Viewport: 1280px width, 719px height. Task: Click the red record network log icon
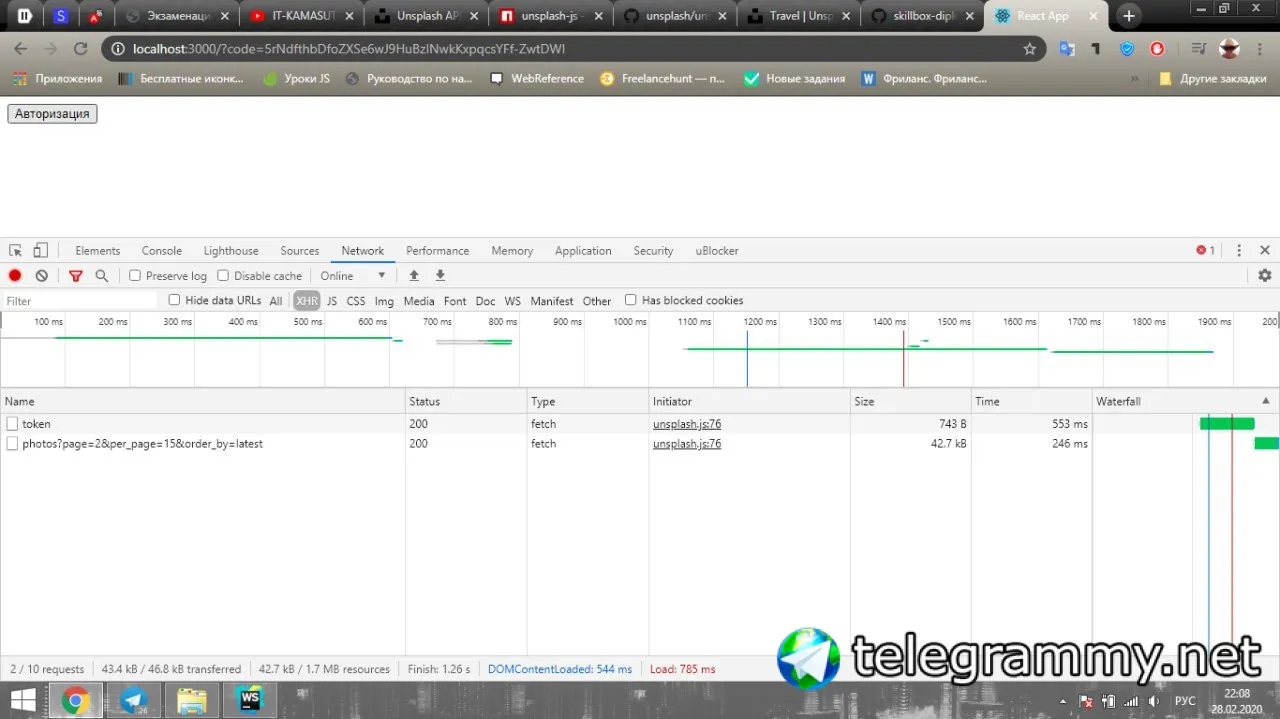tap(15, 276)
